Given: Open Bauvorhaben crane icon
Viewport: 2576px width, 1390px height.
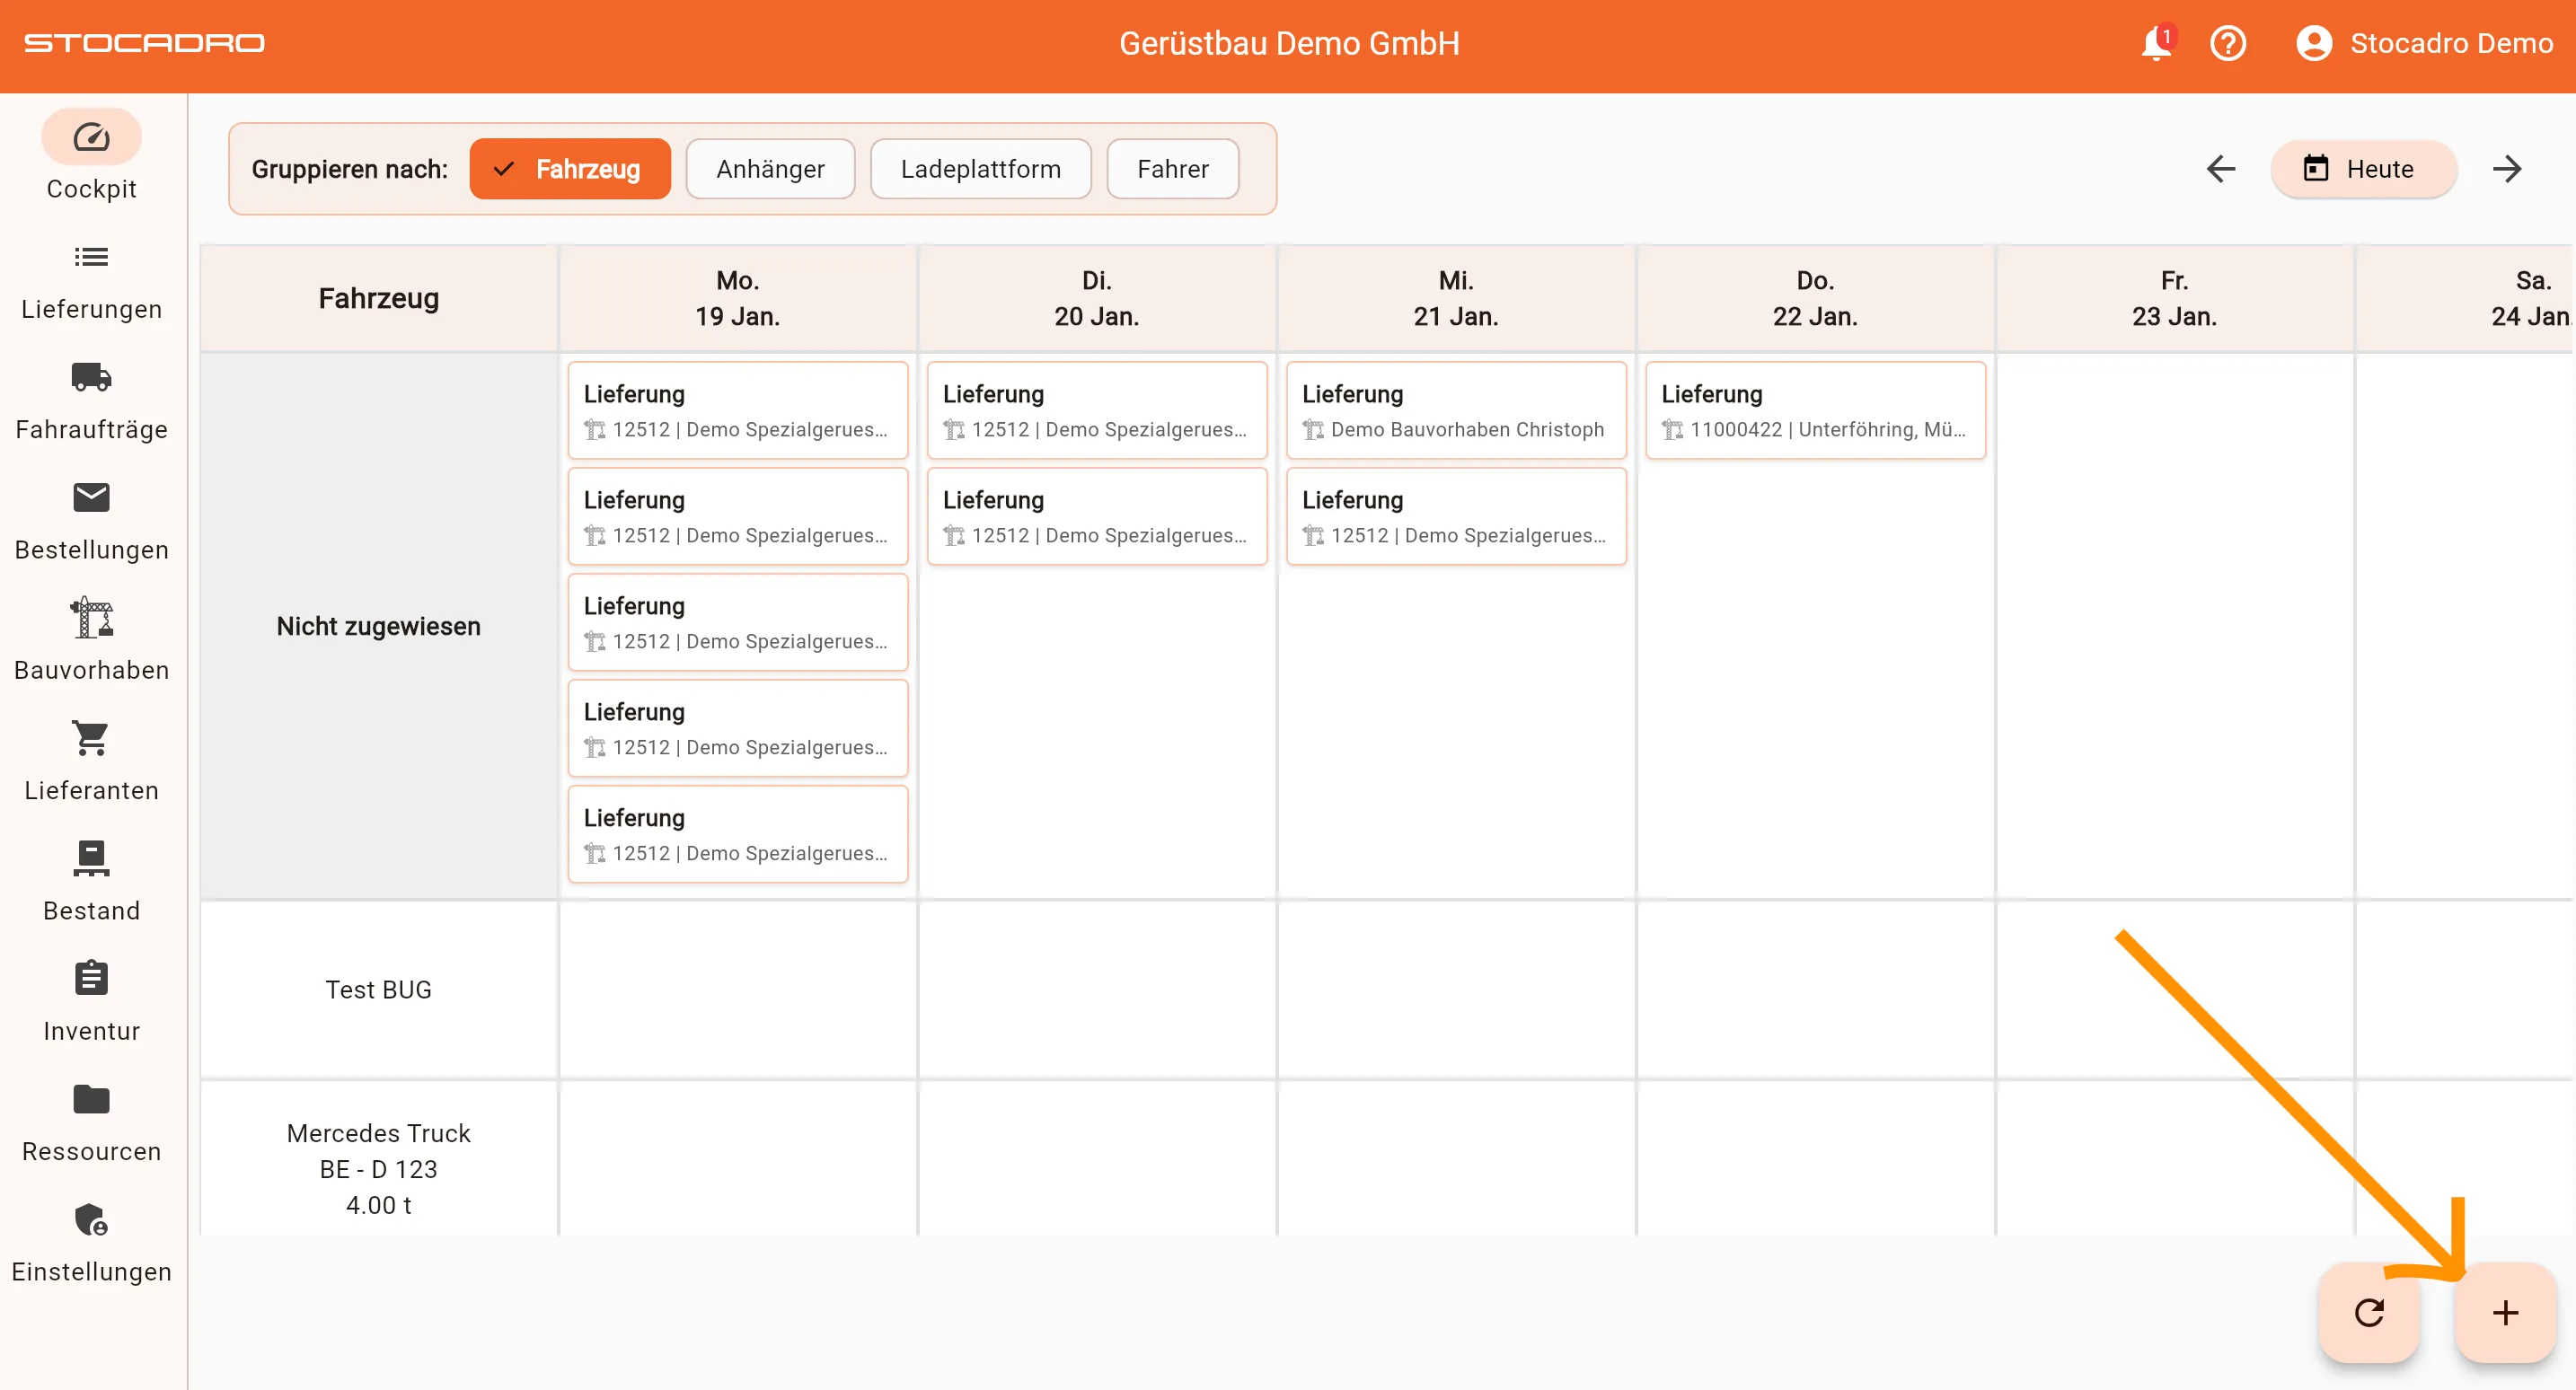Looking at the screenshot, I should [x=91, y=617].
